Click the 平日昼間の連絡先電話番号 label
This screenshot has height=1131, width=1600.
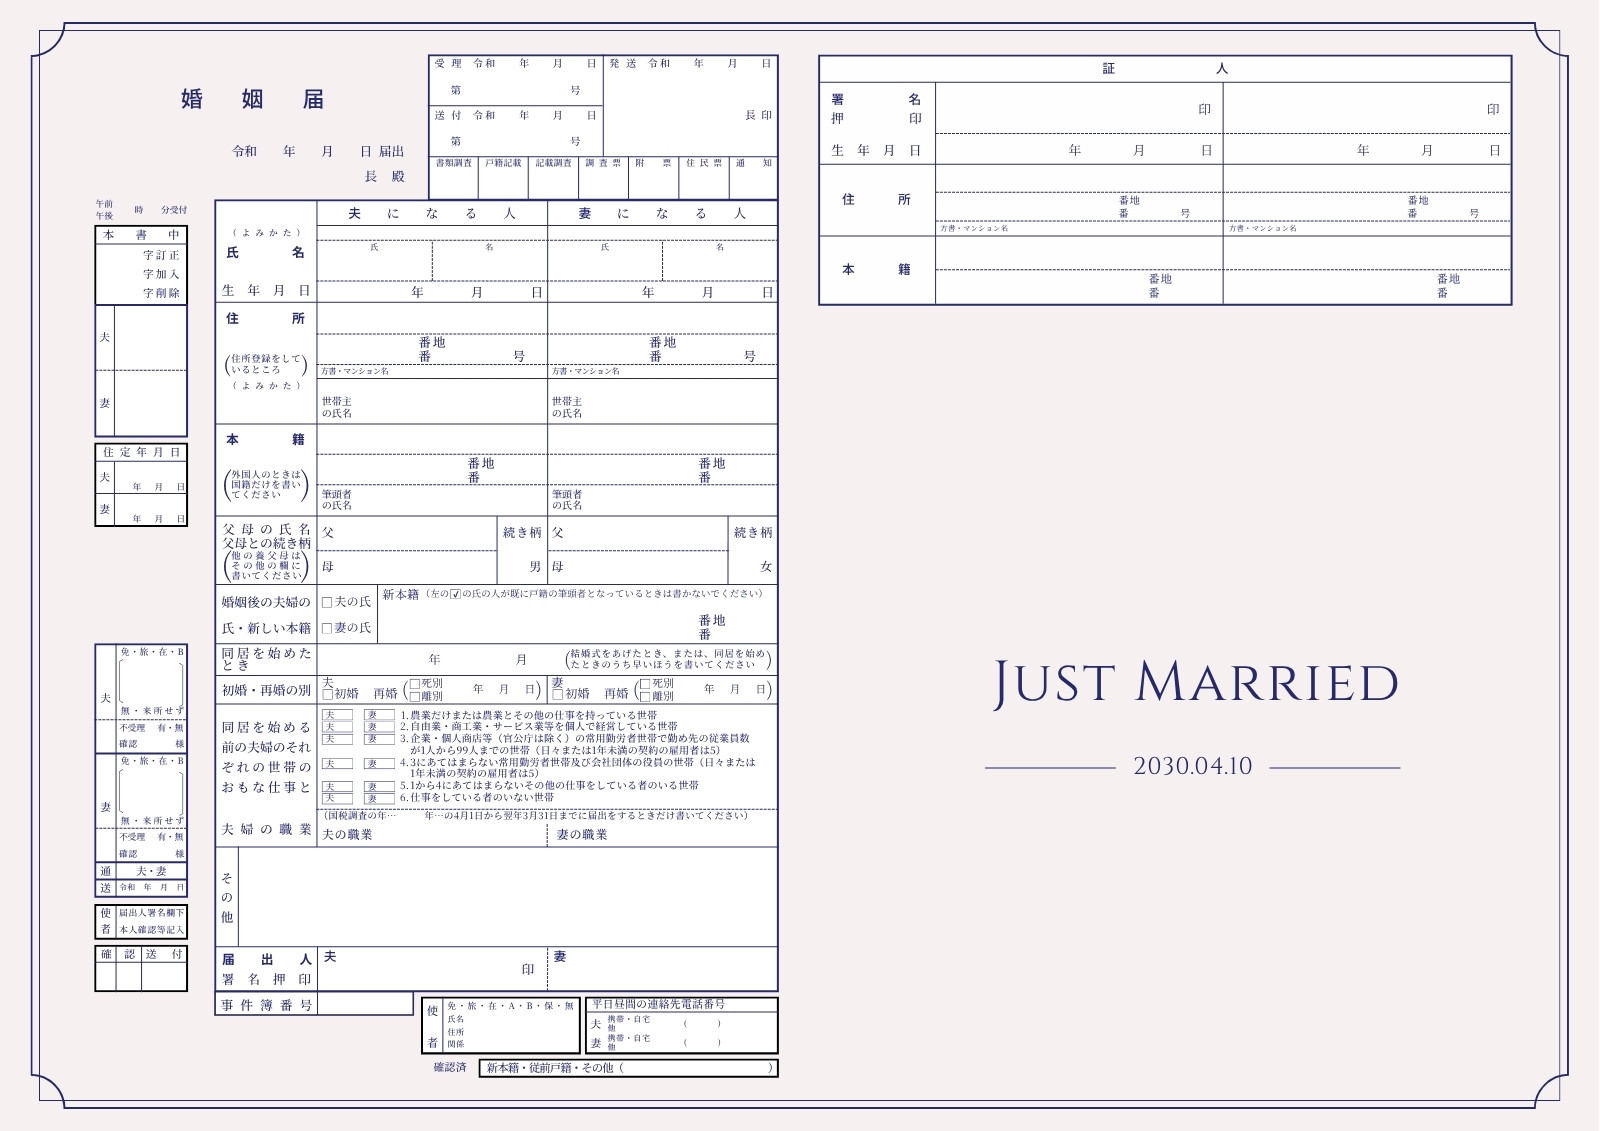[x=658, y=1003]
